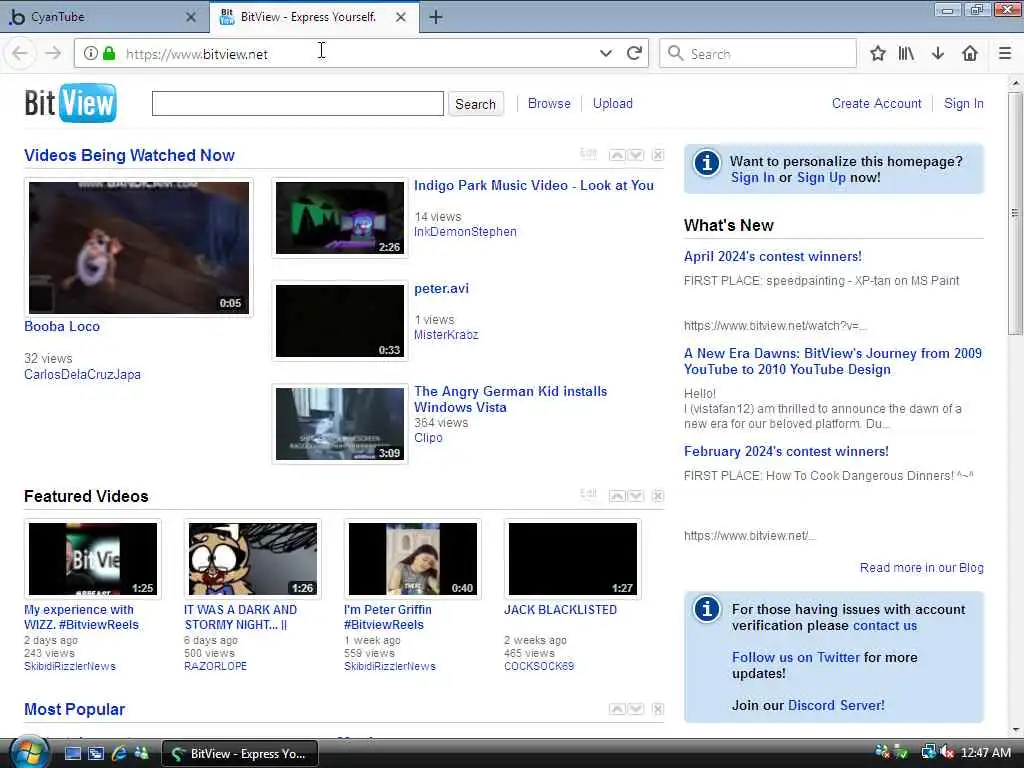Click Sign In in the header
Image resolution: width=1024 pixels, height=768 pixels.
click(x=963, y=103)
